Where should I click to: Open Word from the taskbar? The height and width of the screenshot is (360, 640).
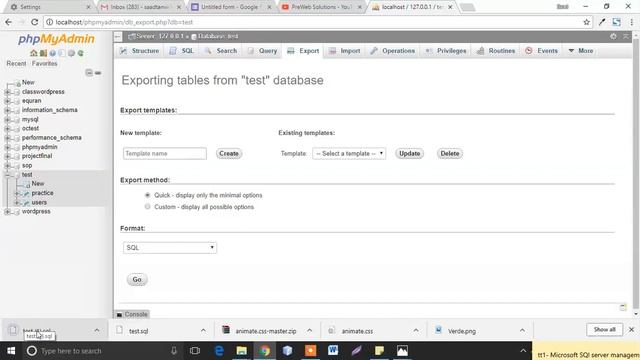tap(333, 351)
